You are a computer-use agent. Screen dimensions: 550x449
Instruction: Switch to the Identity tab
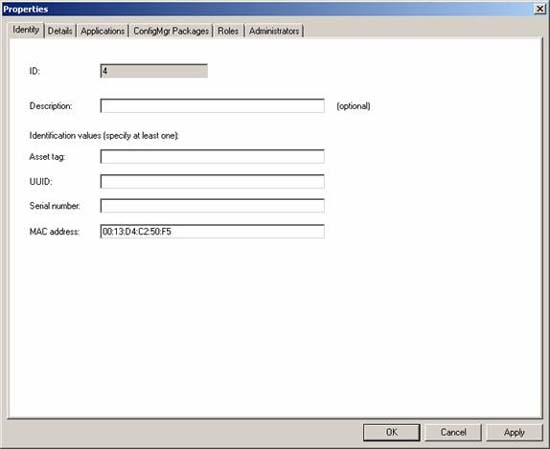(26, 30)
